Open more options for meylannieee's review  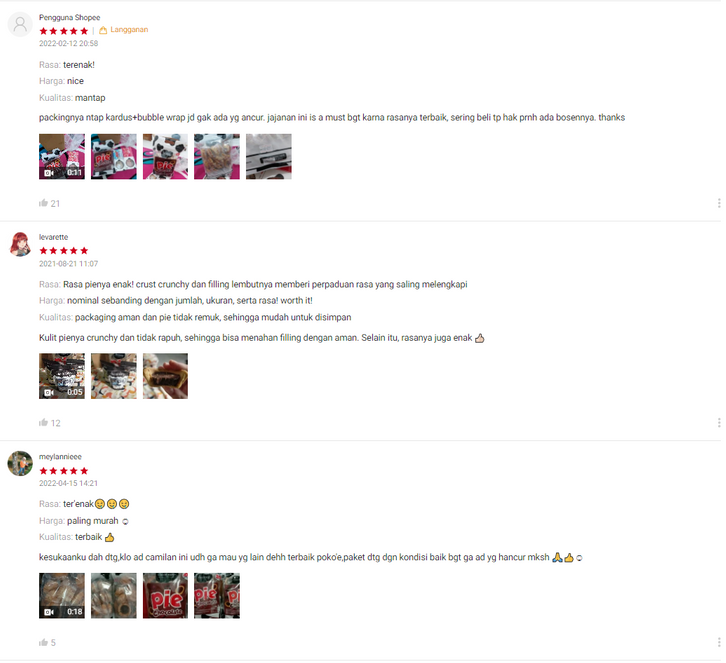[x=719, y=642]
